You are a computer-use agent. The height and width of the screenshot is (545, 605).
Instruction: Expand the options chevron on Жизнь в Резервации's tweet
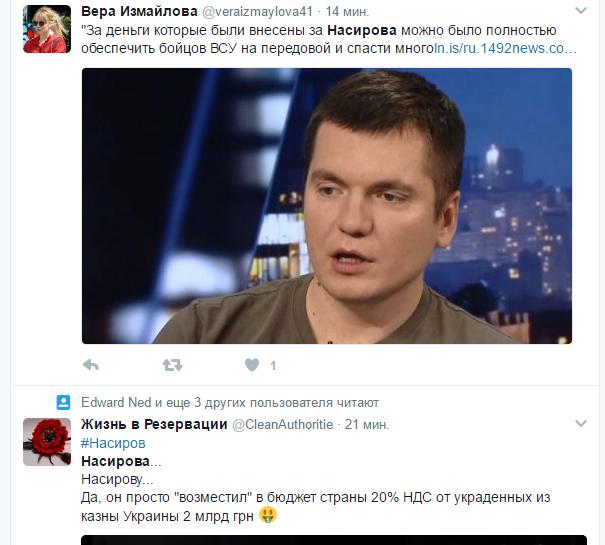pos(581,423)
